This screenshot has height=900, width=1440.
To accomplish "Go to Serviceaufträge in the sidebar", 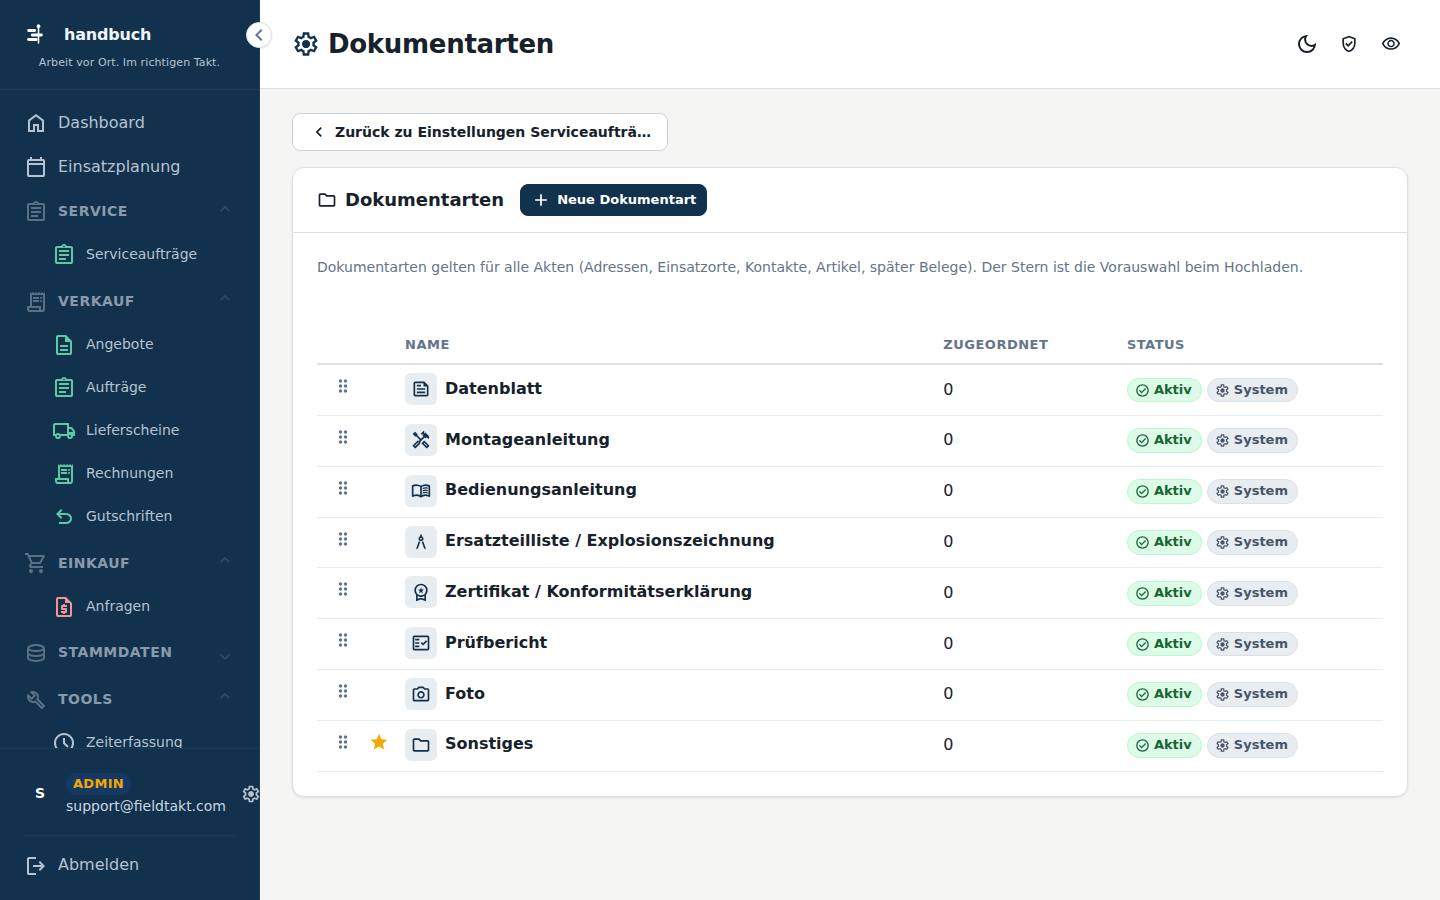I will click(x=141, y=254).
